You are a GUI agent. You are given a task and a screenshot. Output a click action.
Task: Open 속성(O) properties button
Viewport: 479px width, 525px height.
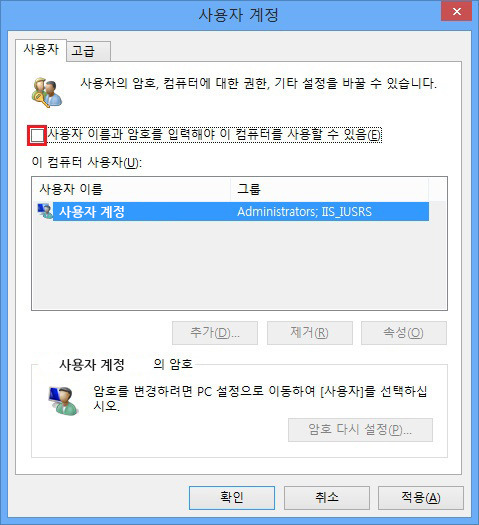tap(404, 333)
